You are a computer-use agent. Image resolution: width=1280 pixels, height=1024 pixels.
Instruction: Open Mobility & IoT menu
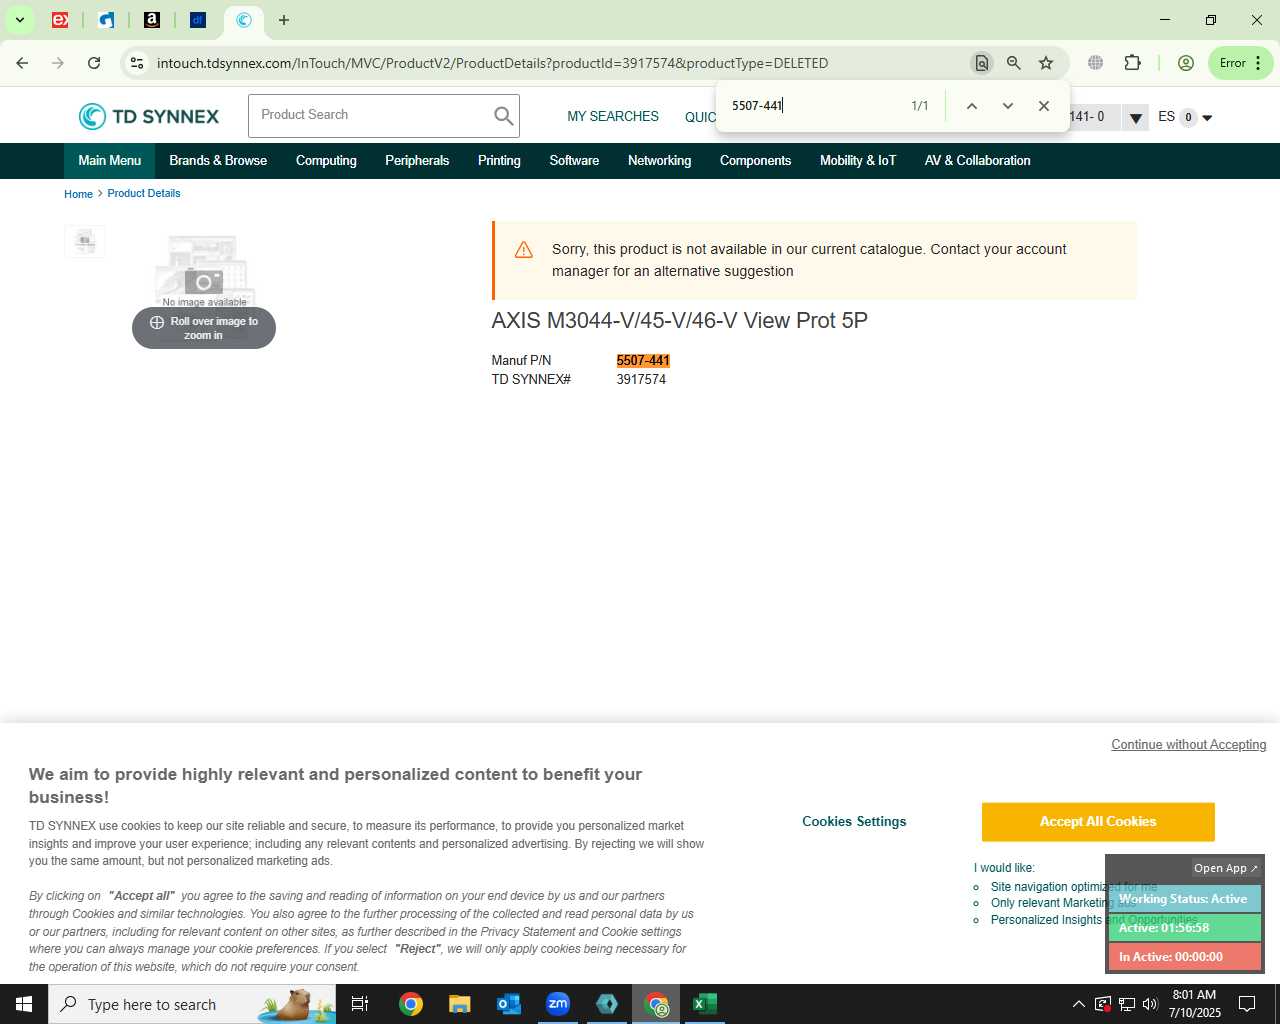[x=858, y=161]
